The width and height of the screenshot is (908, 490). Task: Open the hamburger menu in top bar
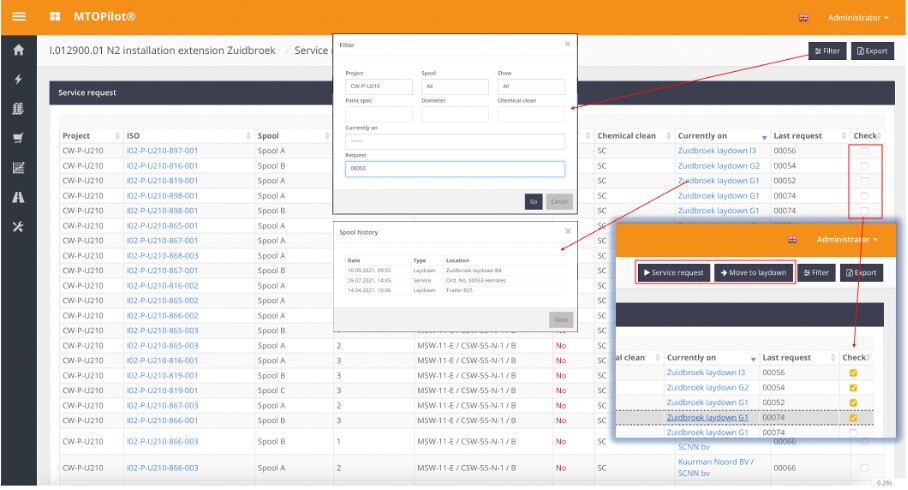[x=17, y=17]
